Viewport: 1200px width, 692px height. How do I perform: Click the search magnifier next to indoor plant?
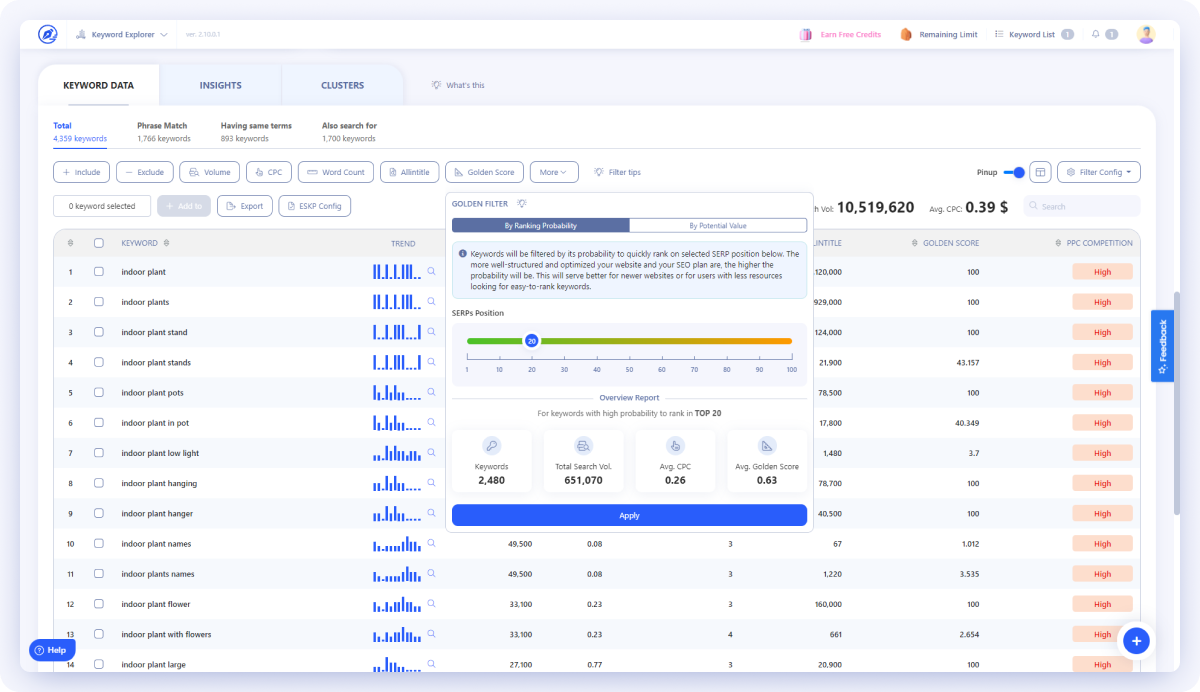coord(431,271)
